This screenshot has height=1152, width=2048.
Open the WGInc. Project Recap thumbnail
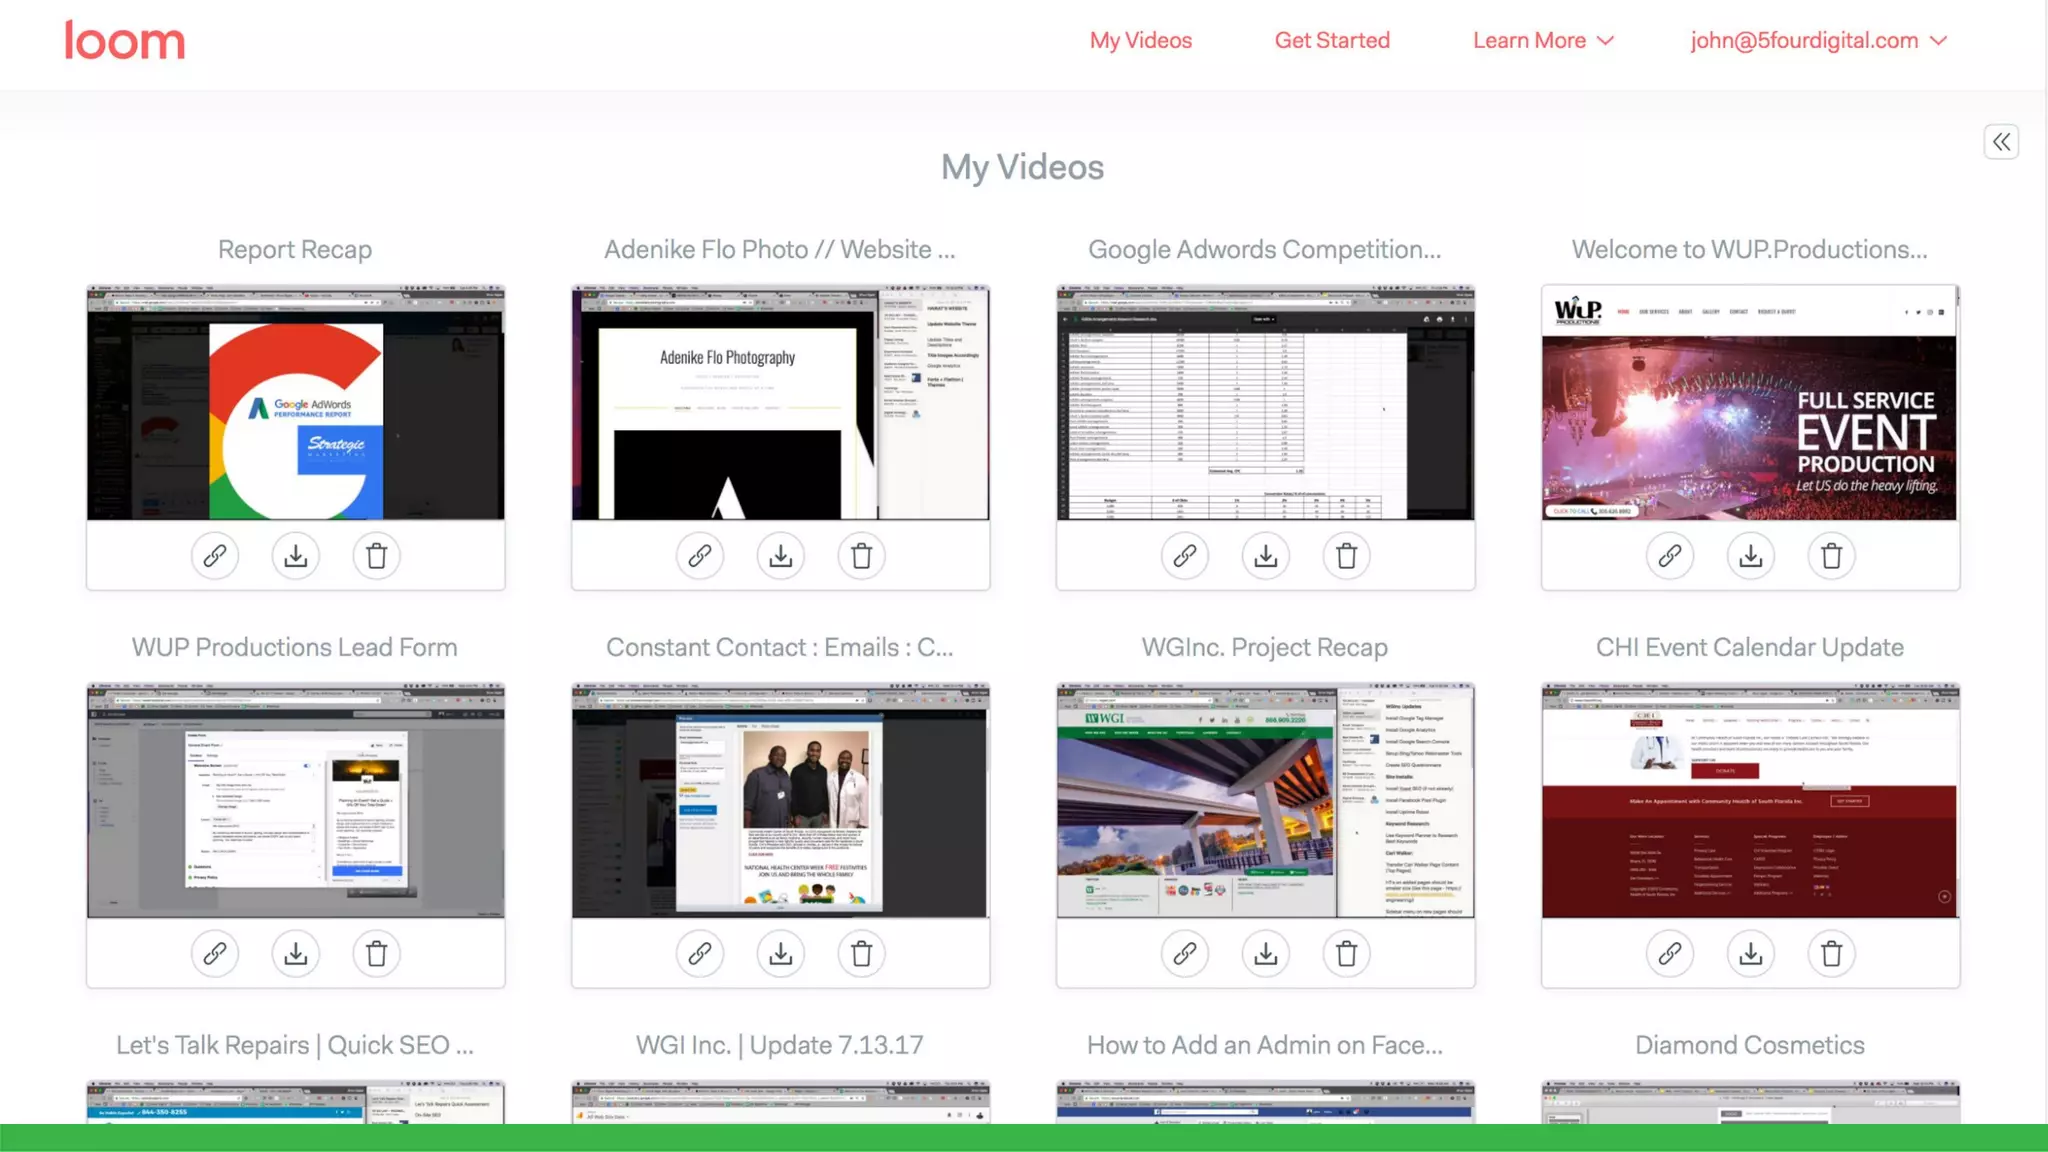pos(1265,801)
